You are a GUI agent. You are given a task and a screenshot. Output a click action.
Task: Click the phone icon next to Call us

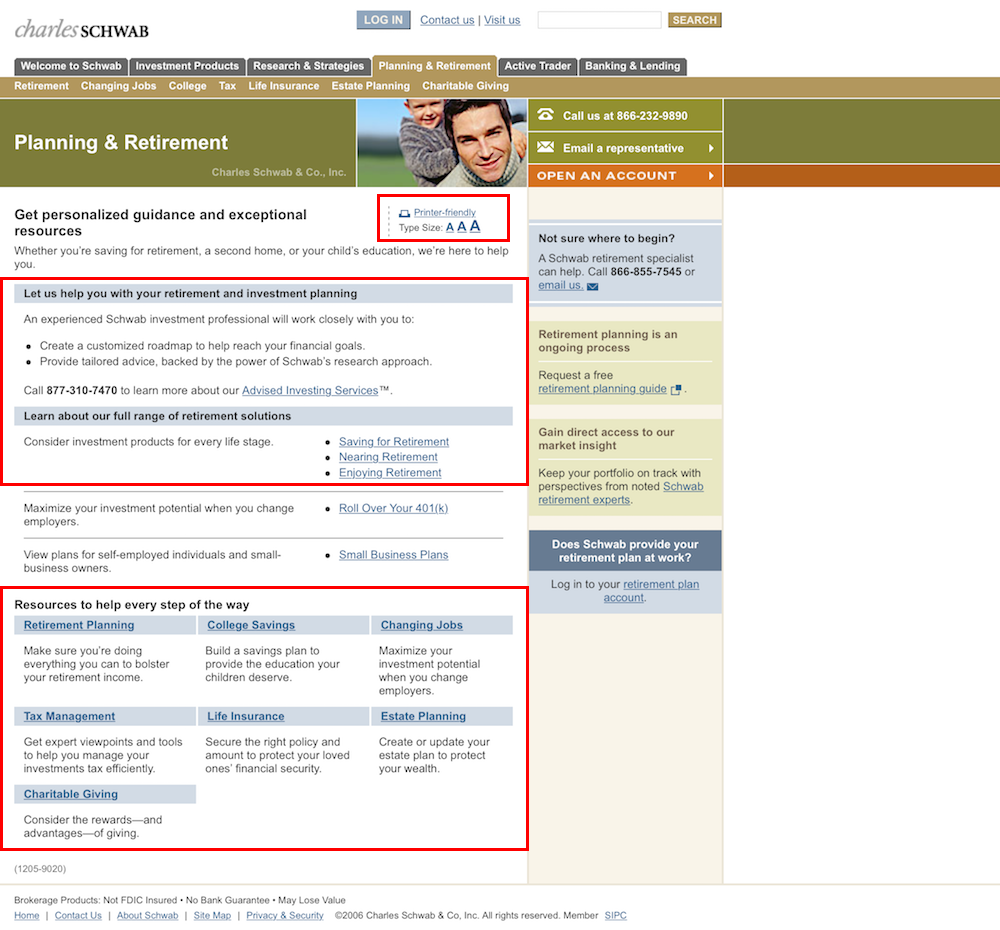(x=545, y=115)
